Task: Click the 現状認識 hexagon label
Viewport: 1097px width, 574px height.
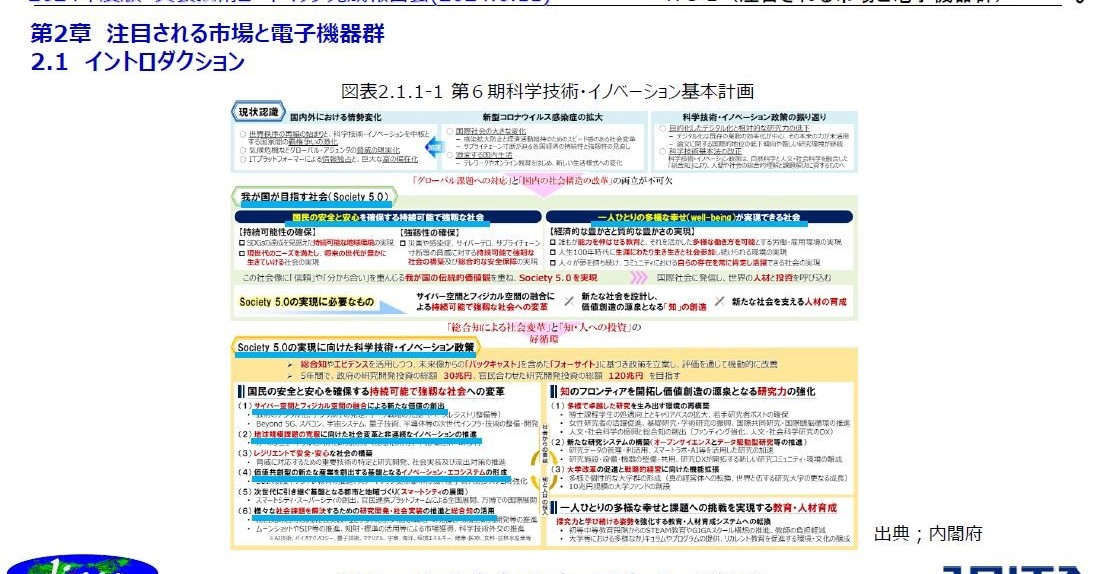Action: coord(259,111)
